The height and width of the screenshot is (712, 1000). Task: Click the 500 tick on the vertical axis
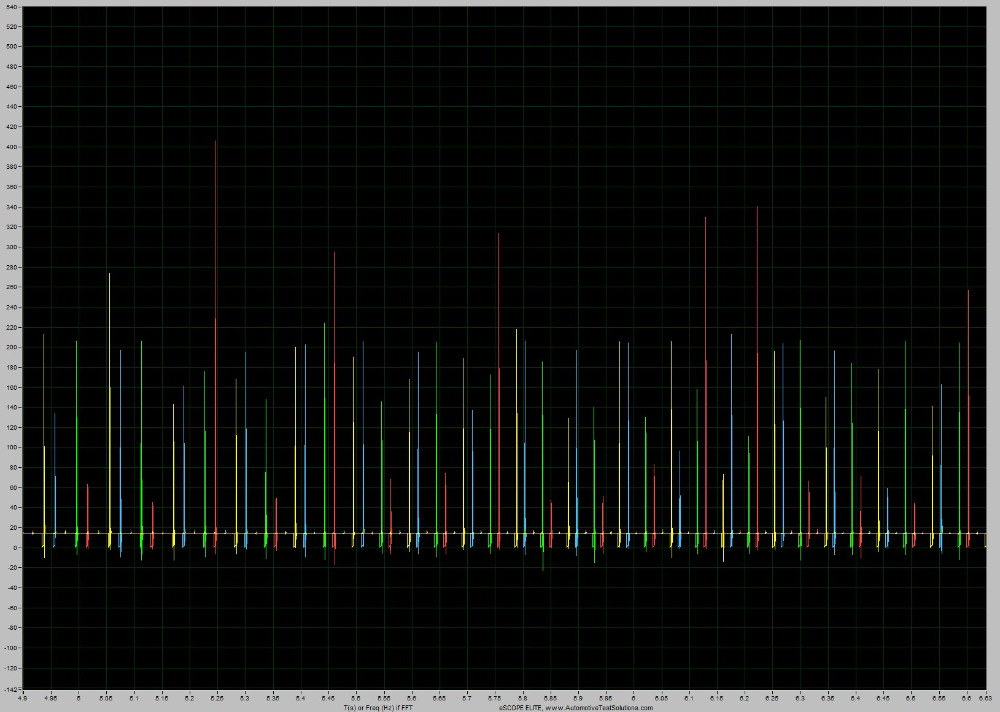pyautogui.click(x=12, y=47)
